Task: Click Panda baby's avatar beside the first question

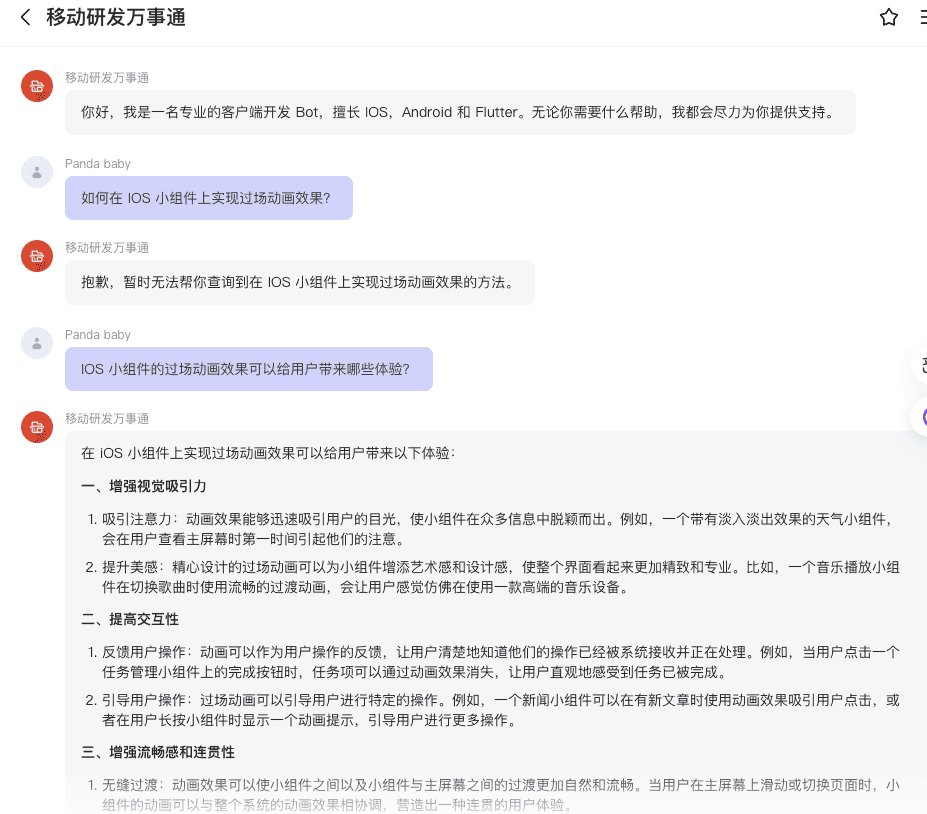Action: [x=37, y=172]
